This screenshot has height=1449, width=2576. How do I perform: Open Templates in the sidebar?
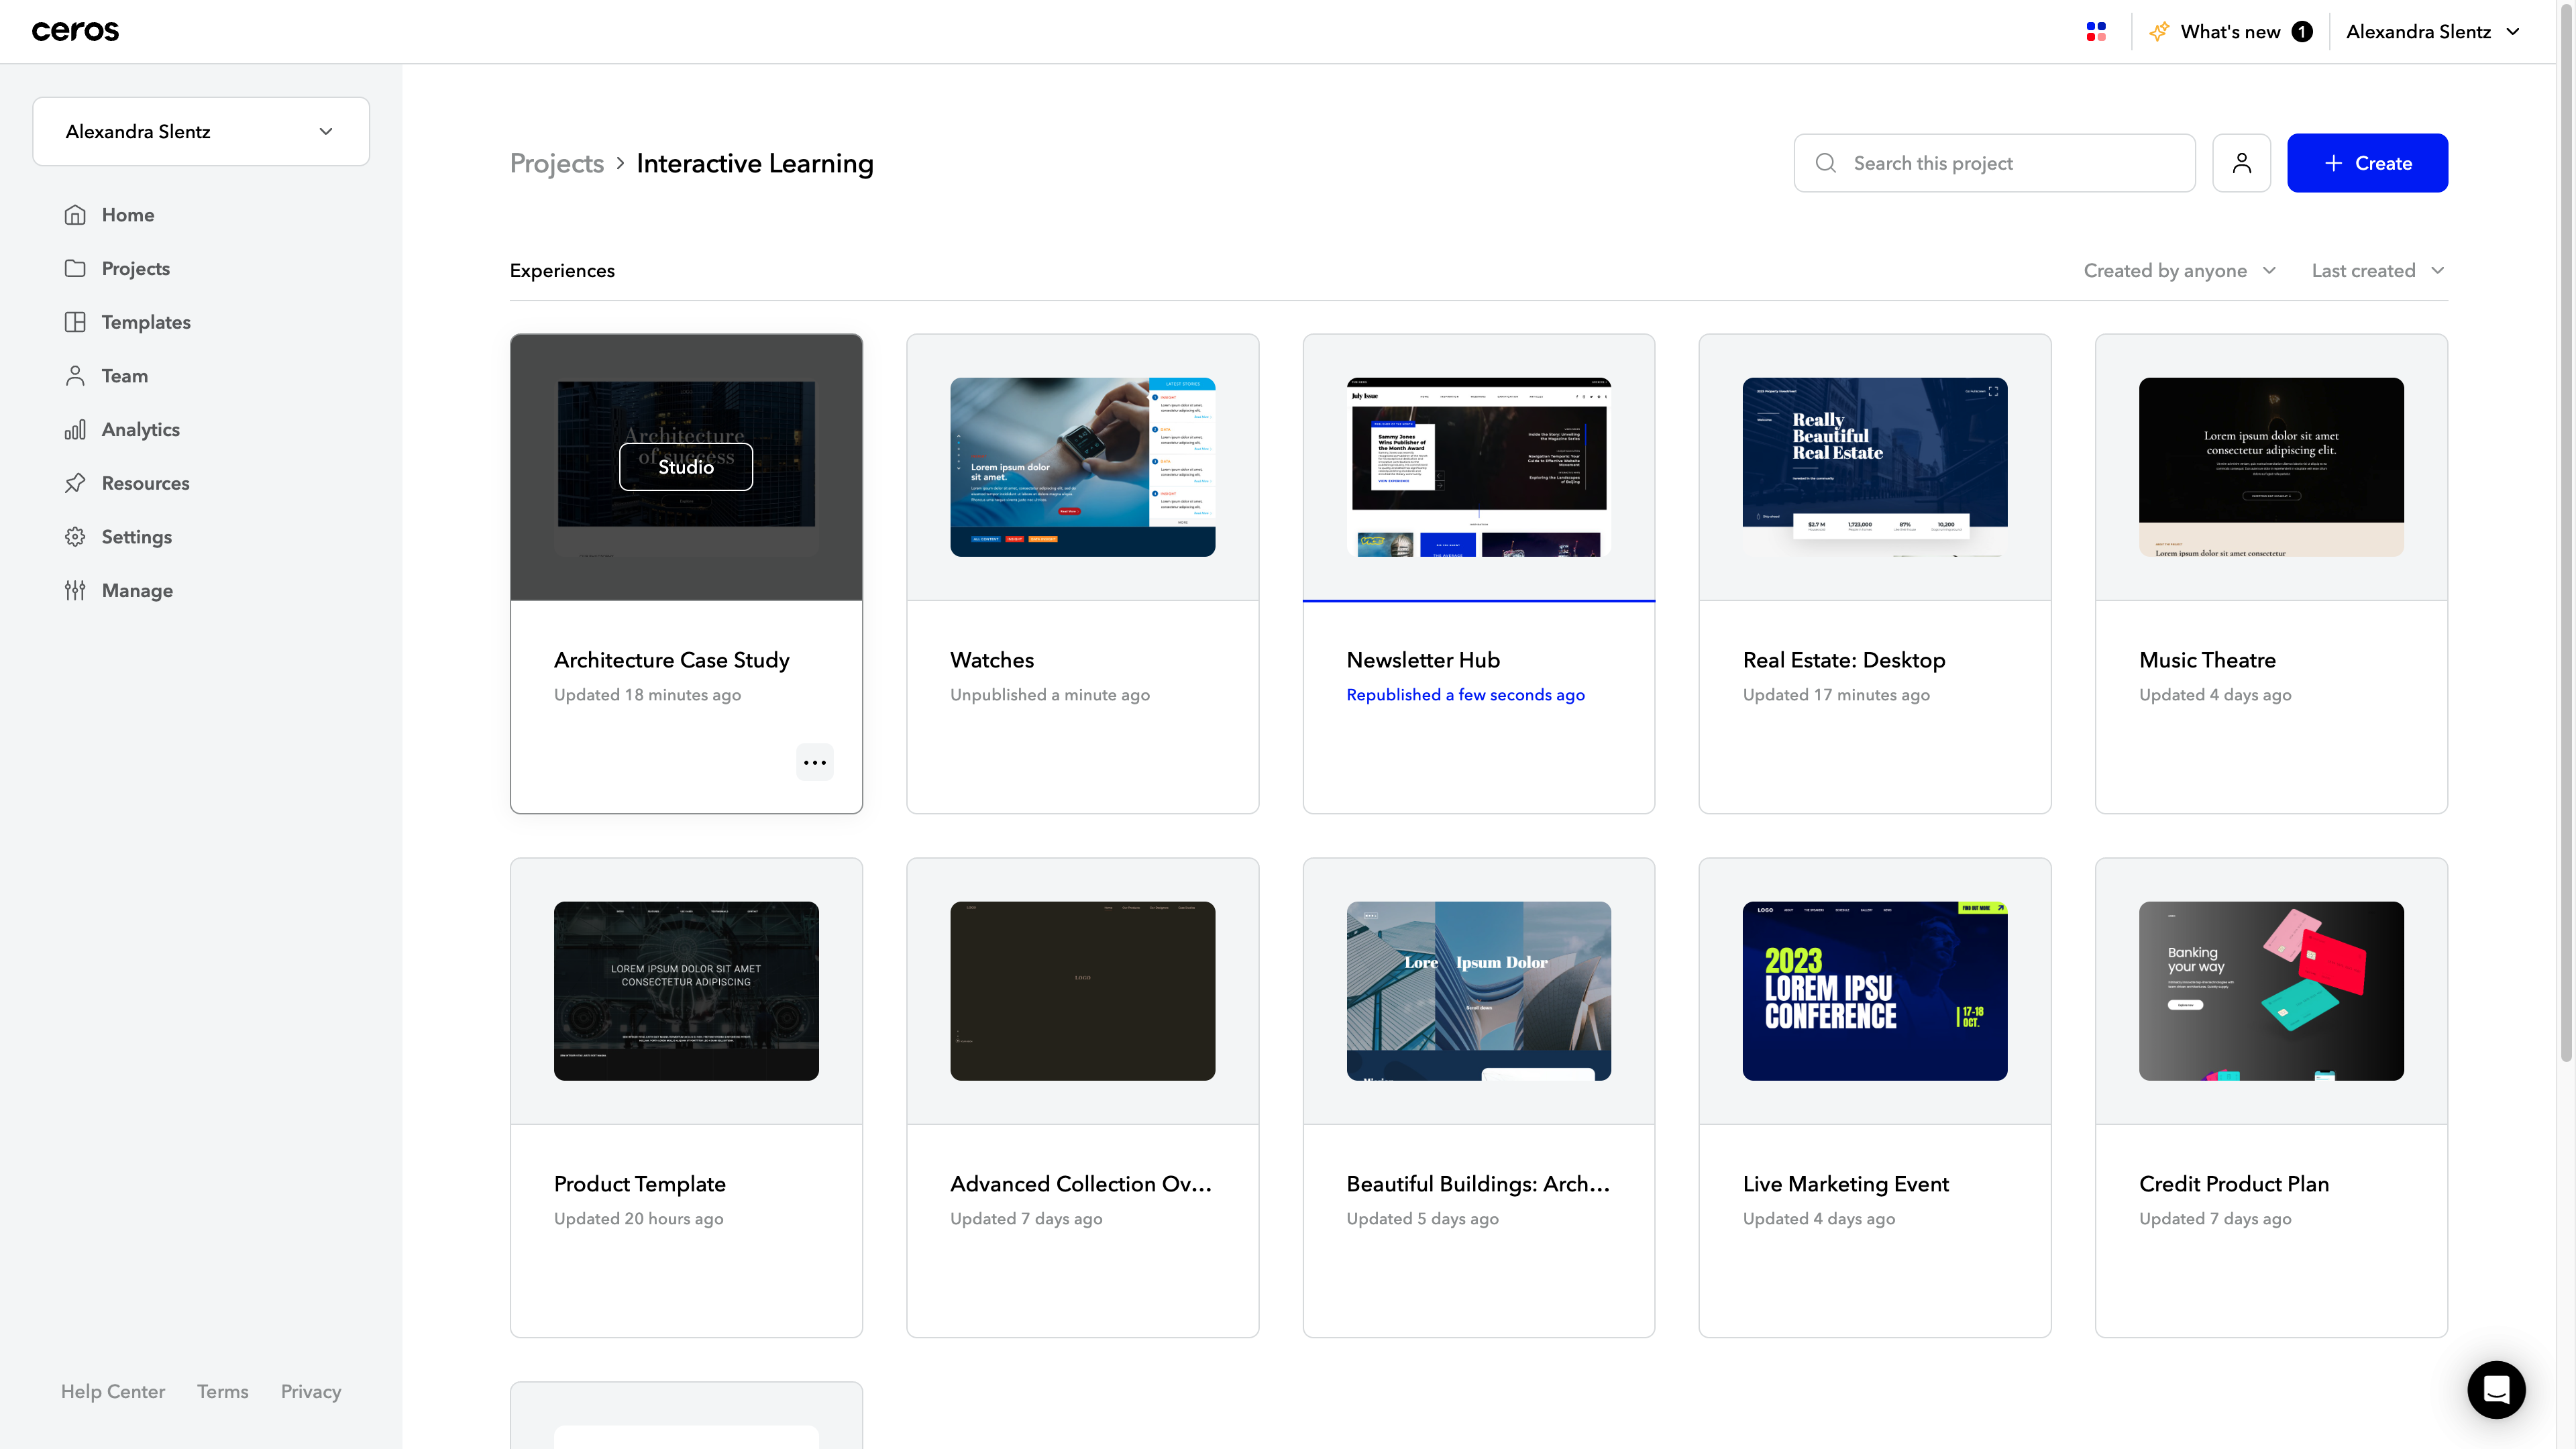tap(146, 322)
